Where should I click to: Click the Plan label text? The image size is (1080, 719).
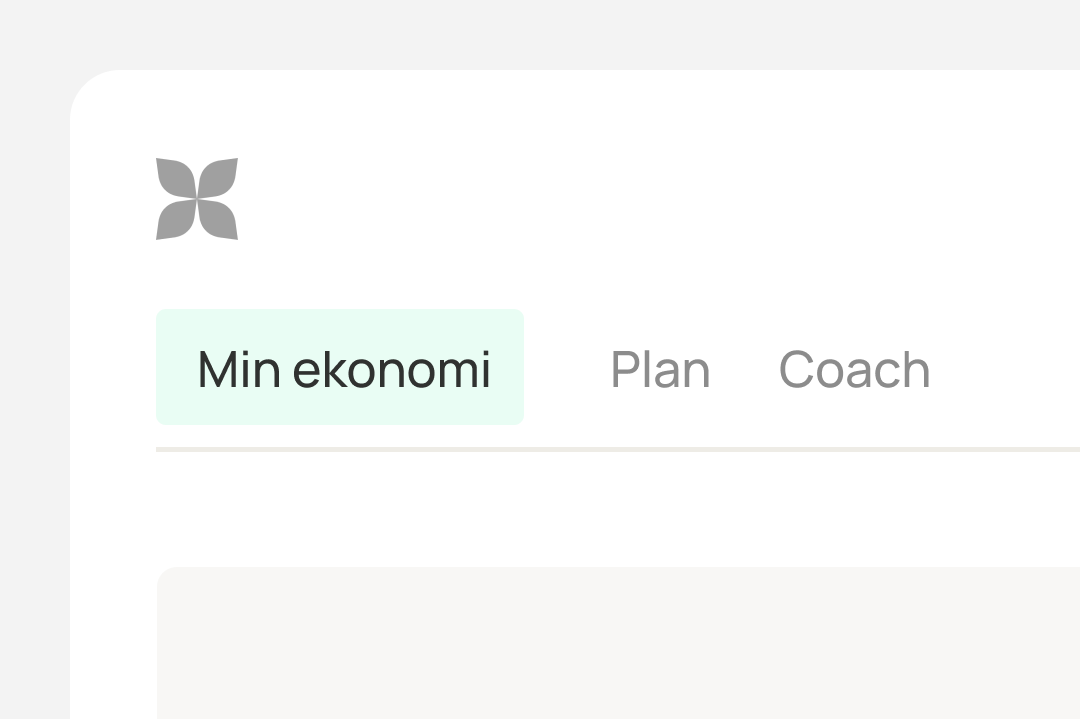pos(660,370)
